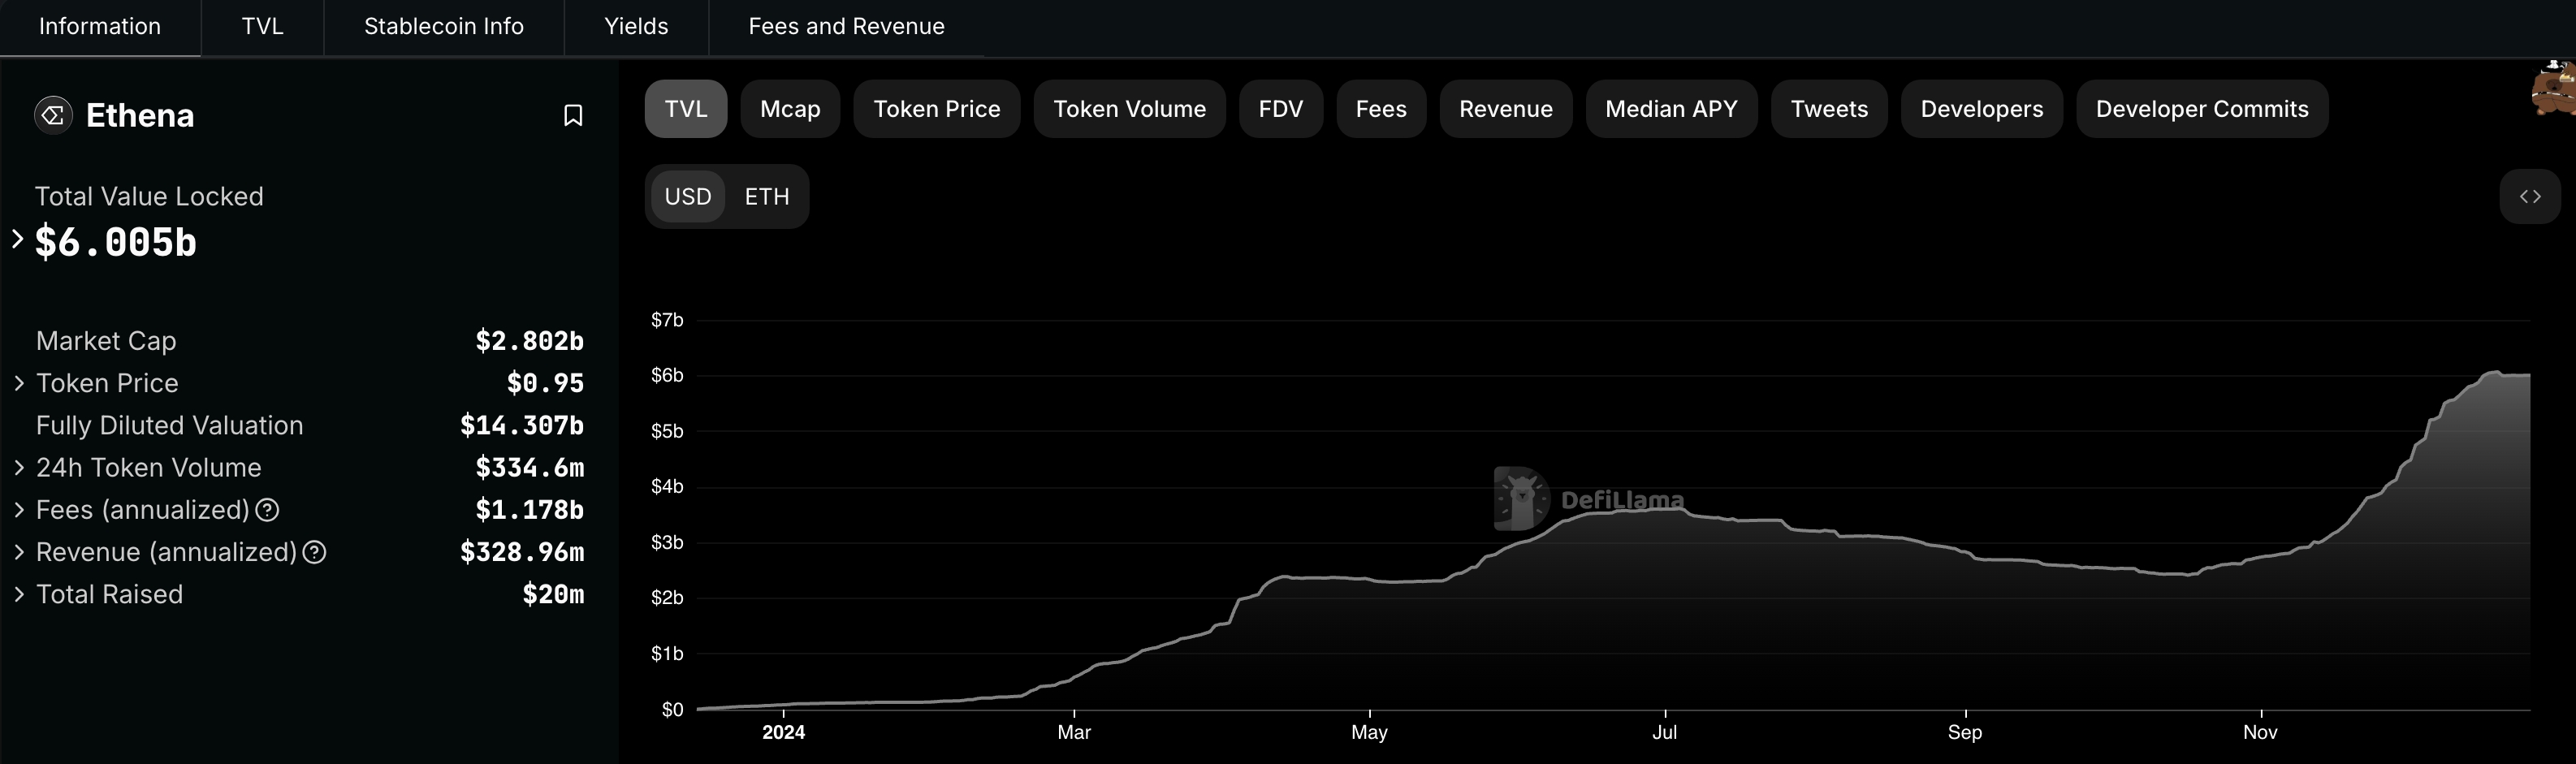The image size is (2576, 764).
Task: Click the $0.95 token price value
Action: tap(546, 383)
